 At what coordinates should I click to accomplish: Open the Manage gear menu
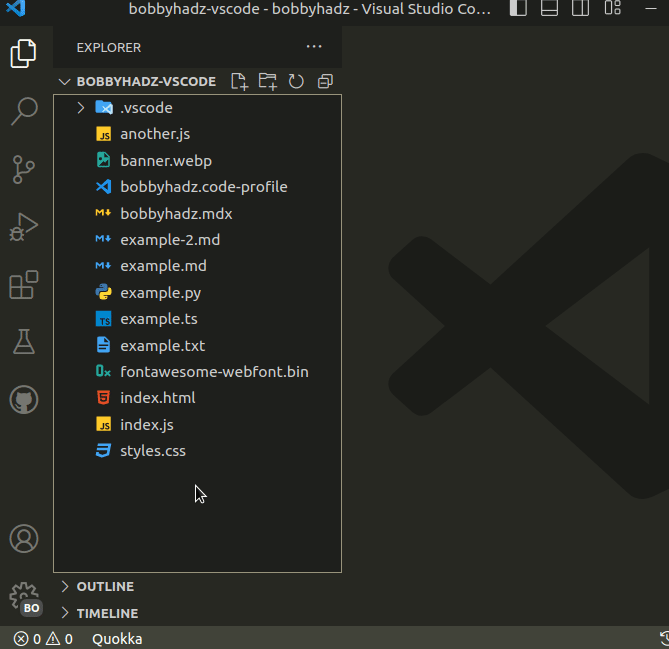pyautogui.click(x=25, y=597)
